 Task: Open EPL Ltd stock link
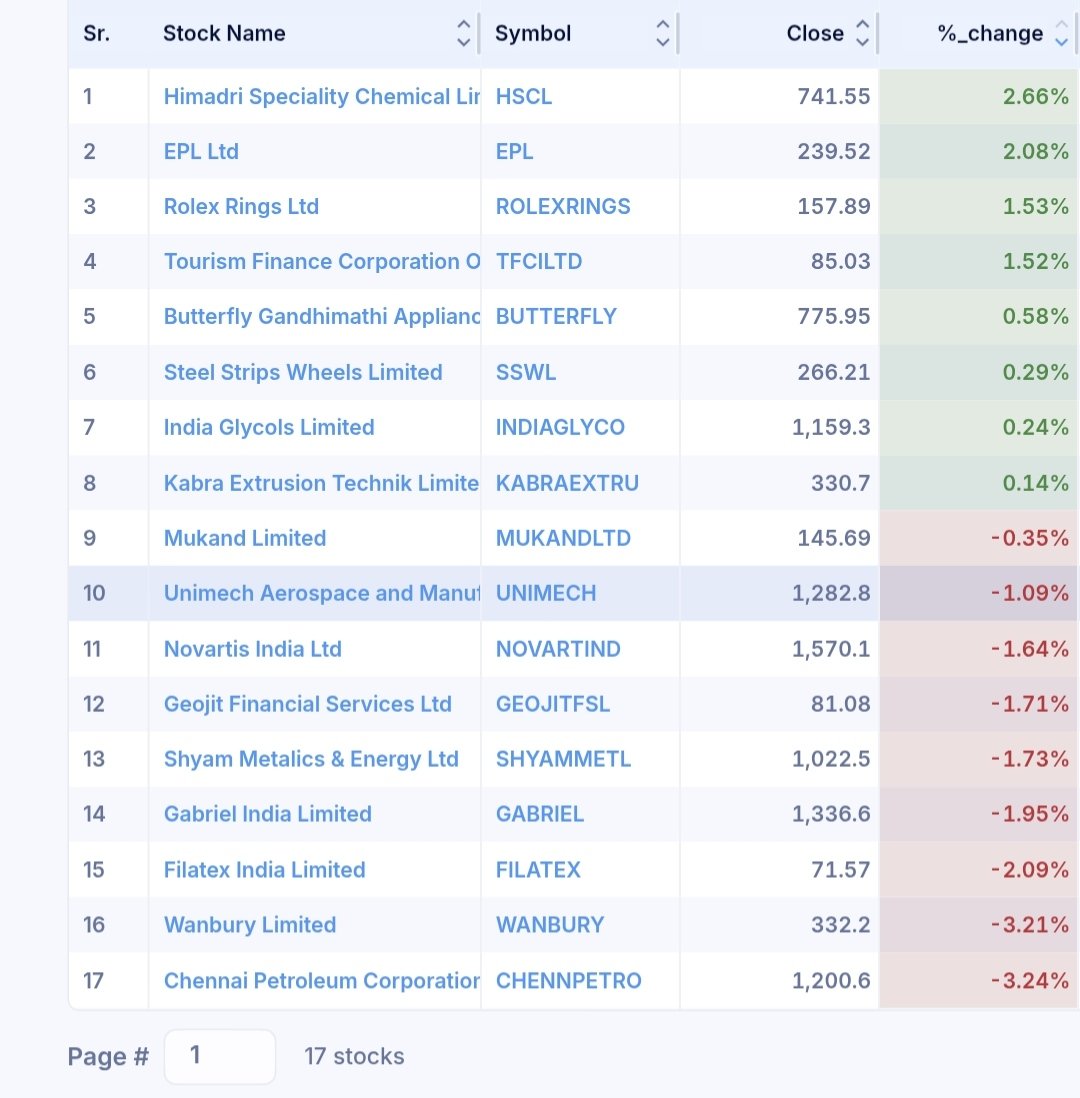201,151
